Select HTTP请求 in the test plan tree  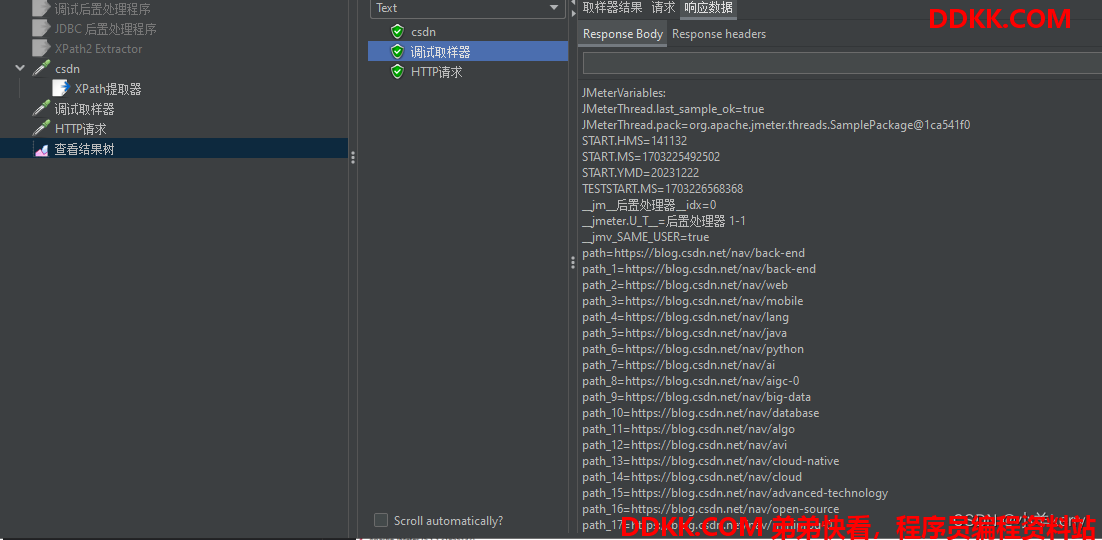point(81,129)
